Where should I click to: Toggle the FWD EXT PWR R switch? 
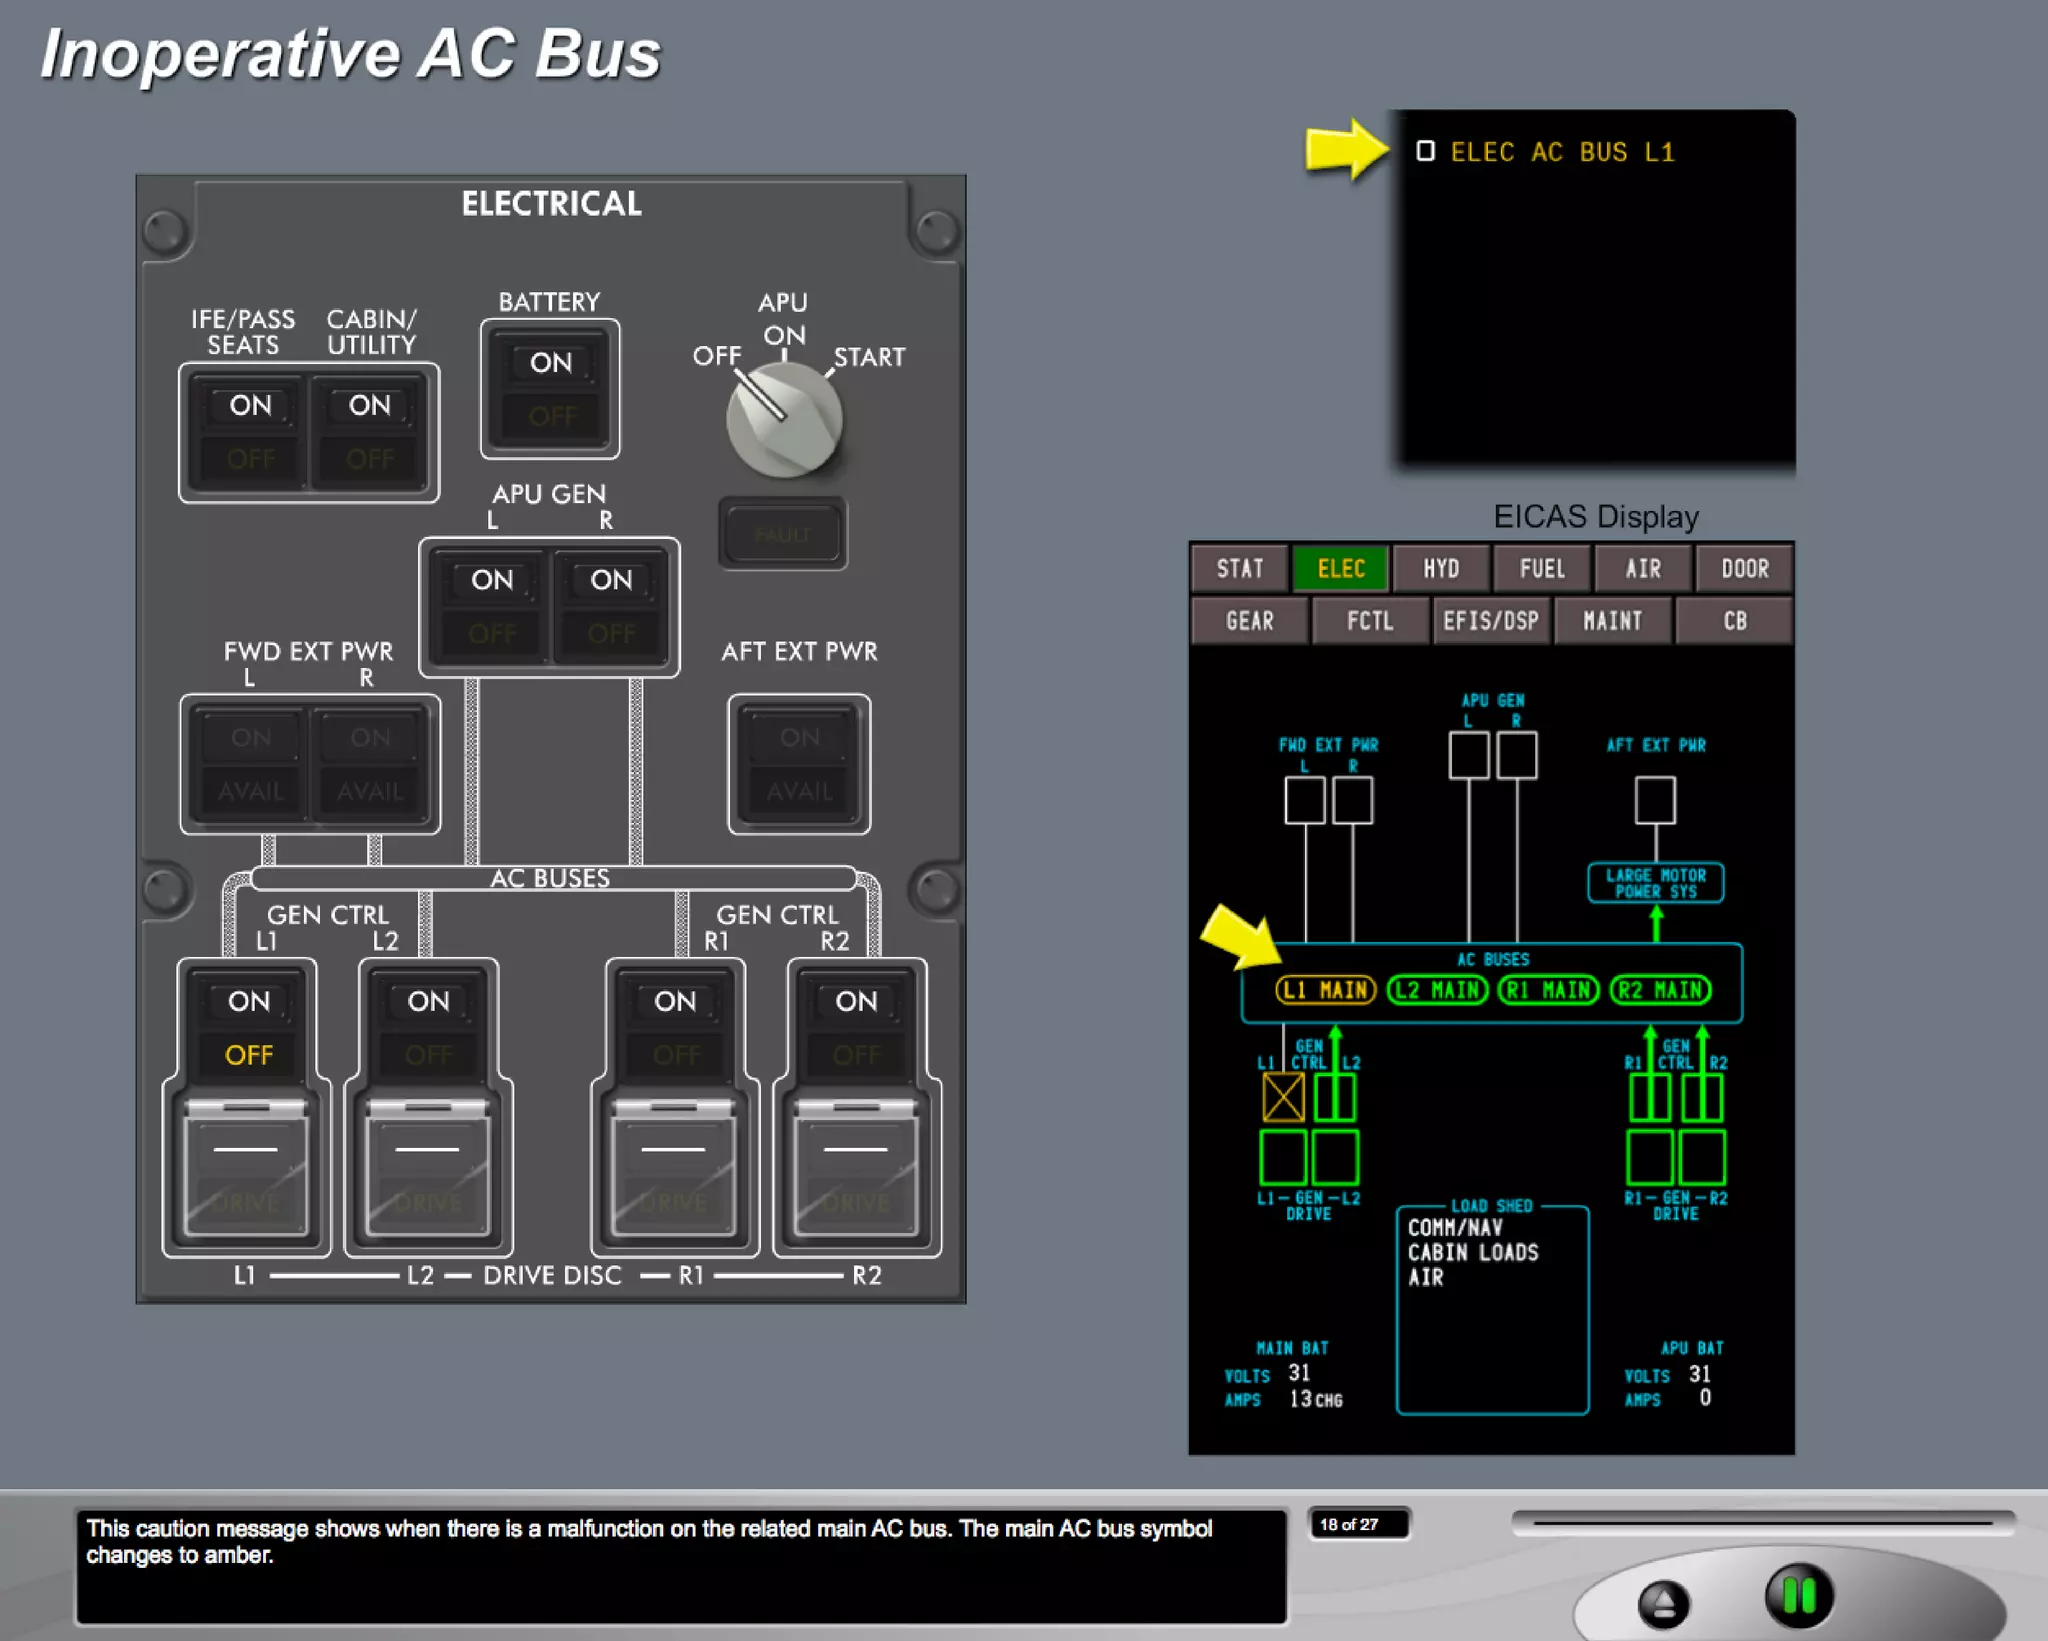click(369, 764)
